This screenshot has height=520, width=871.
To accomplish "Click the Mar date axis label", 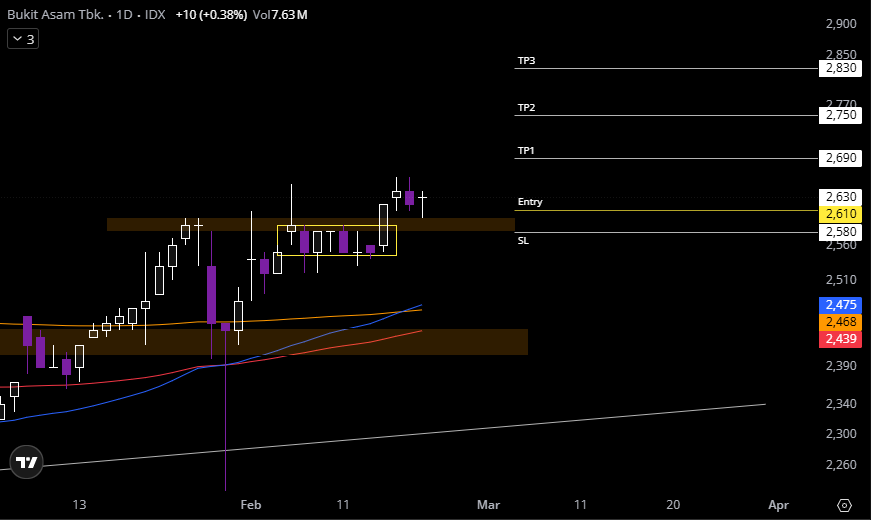I will (488, 505).
